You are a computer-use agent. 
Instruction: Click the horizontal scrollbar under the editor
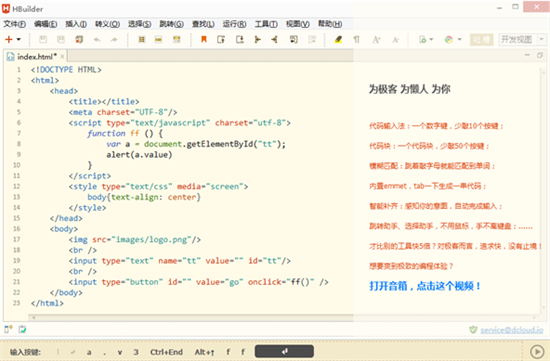click(192, 317)
